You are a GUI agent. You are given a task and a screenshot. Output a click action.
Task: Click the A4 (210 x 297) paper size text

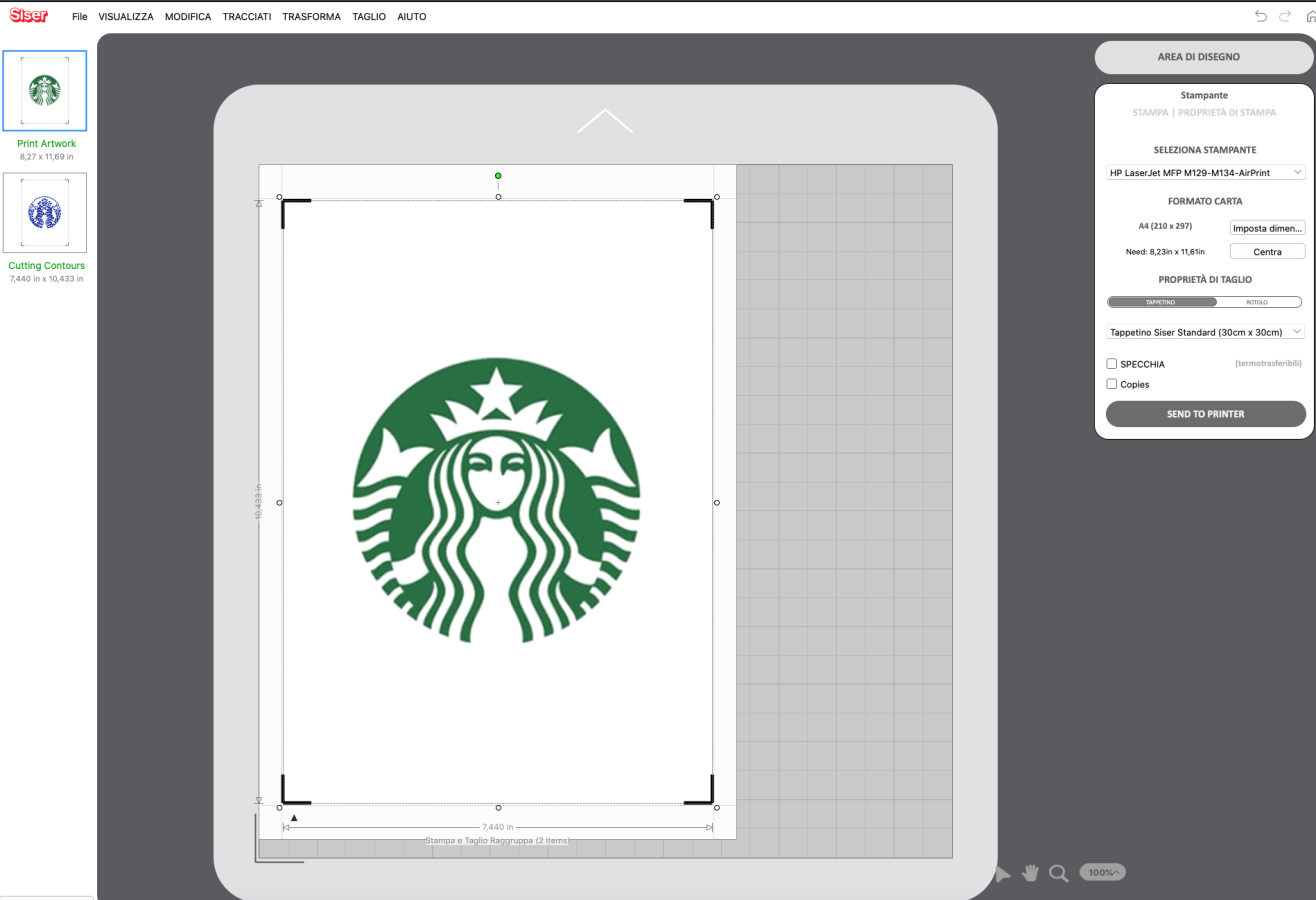click(1165, 227)
